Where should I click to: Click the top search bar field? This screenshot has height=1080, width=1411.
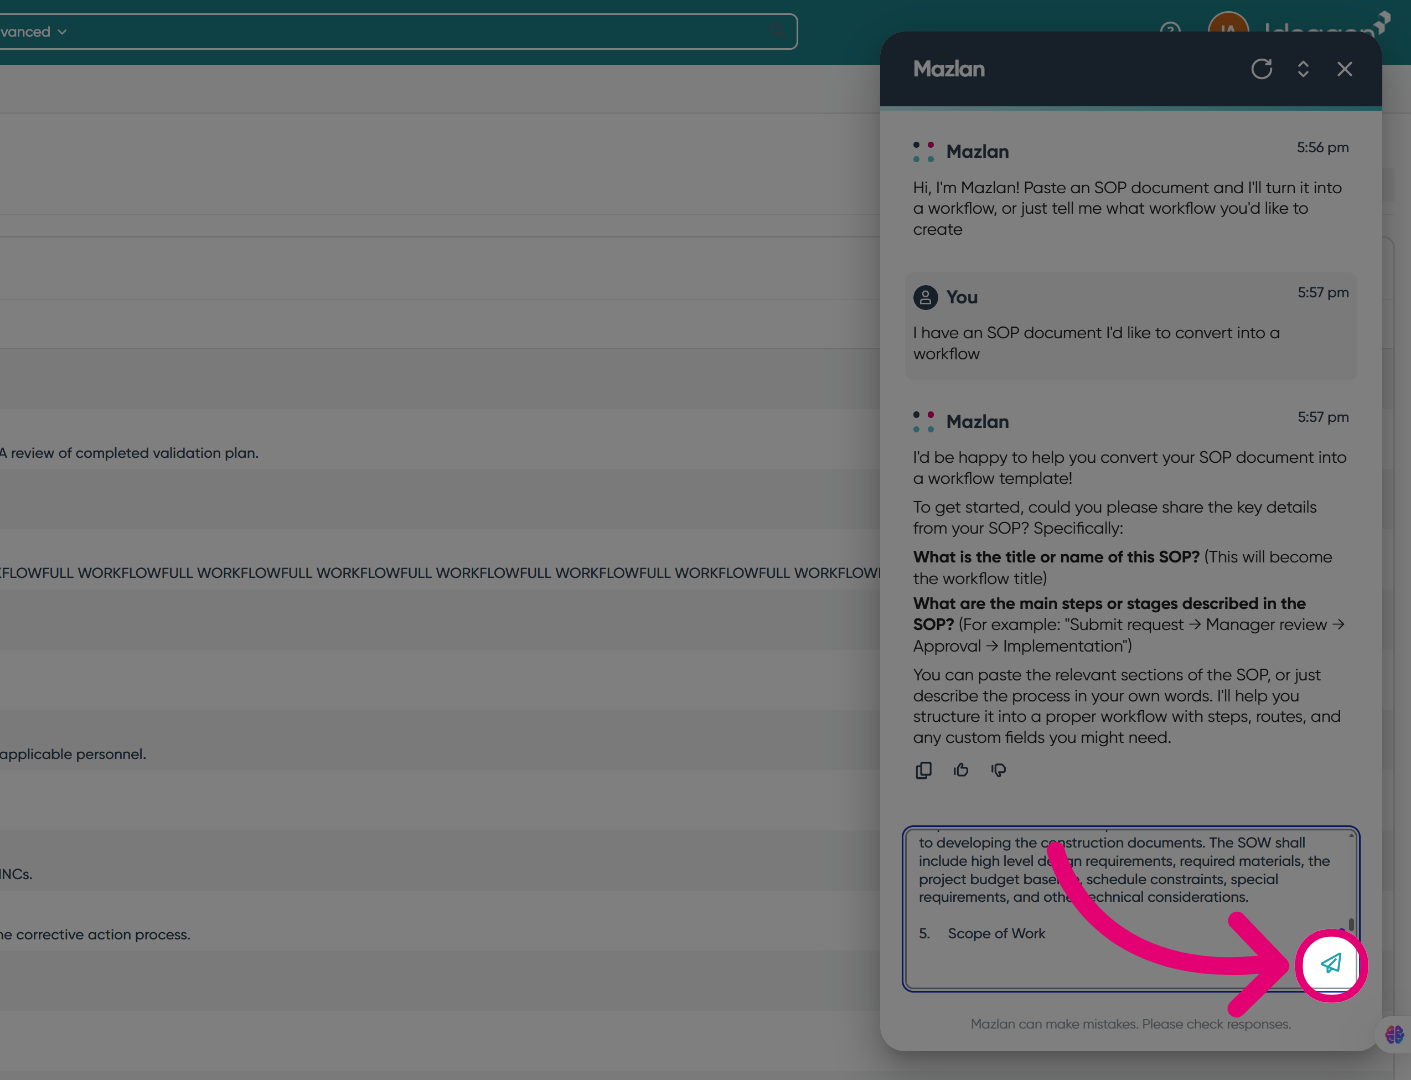(400, 32)
